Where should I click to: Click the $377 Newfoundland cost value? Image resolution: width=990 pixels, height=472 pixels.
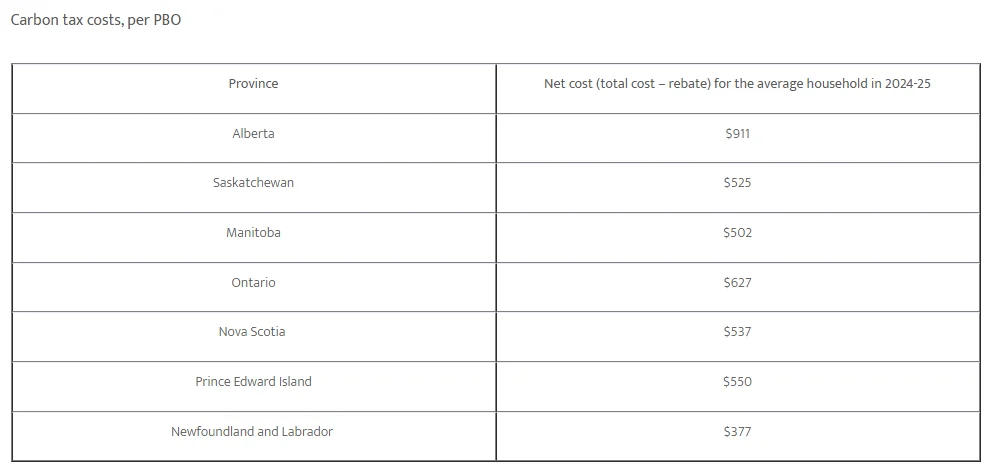737,432
